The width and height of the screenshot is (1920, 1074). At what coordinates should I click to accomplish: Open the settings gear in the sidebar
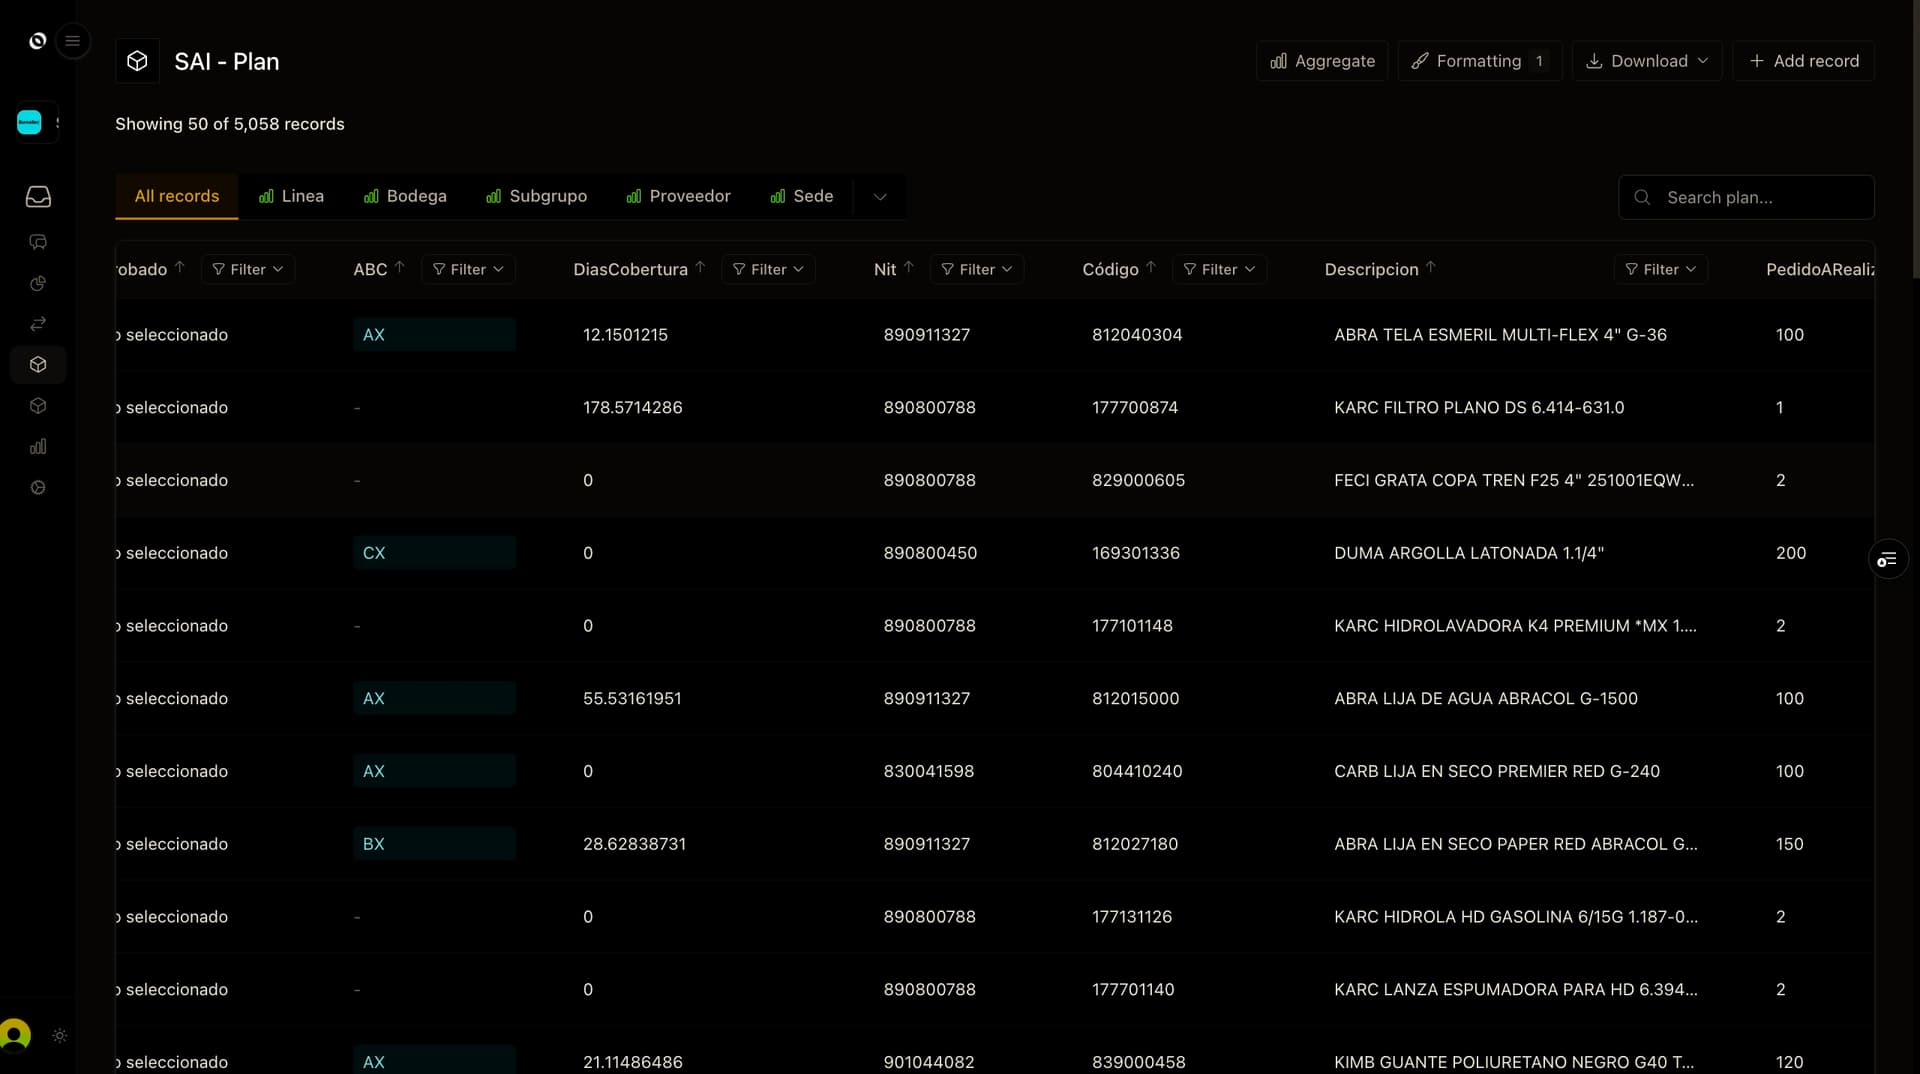click(x=38, y=487)
